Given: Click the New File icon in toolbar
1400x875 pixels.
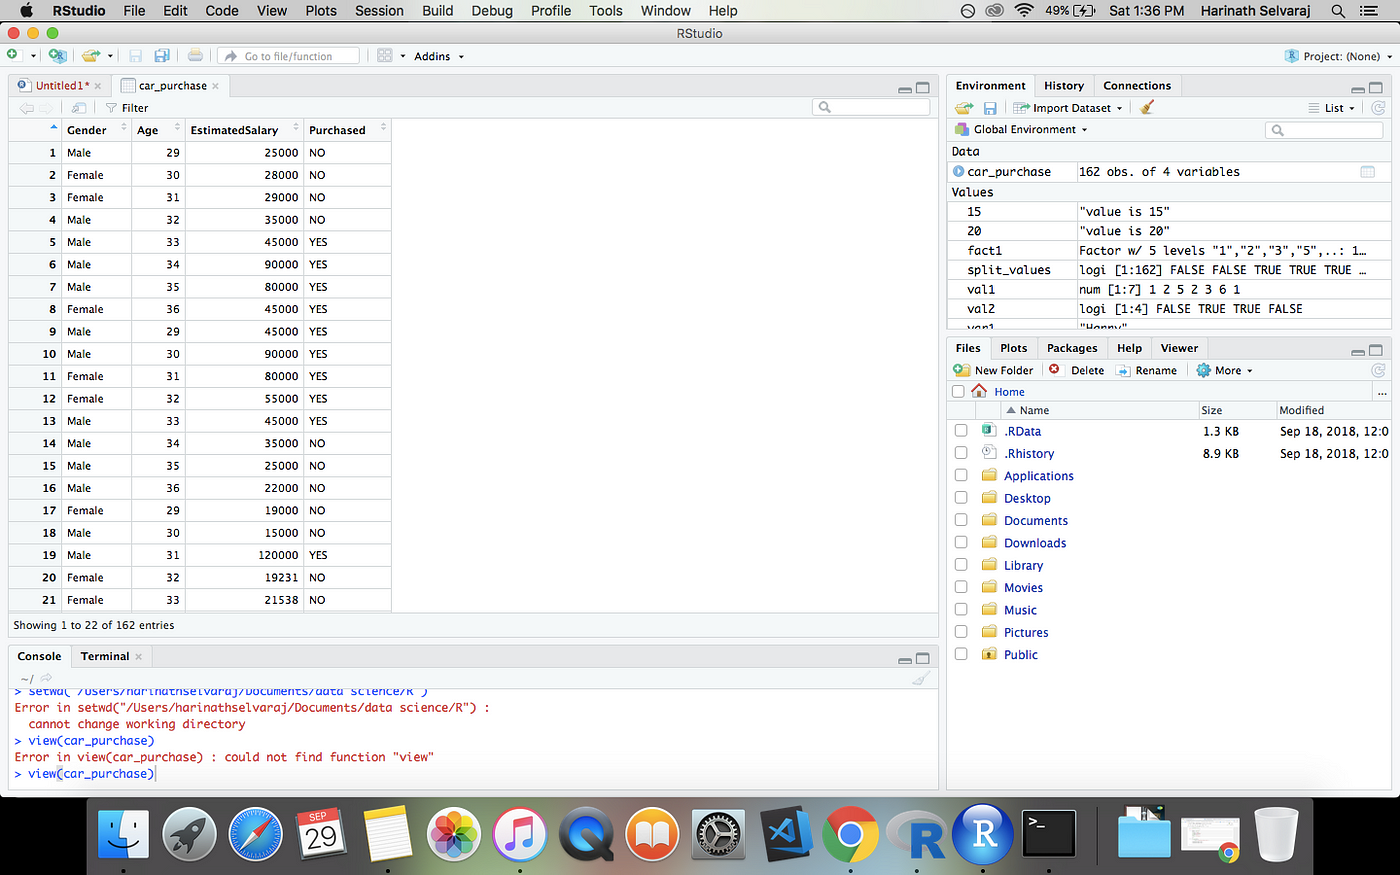Looking at the screenshot, I should point(13,55).
